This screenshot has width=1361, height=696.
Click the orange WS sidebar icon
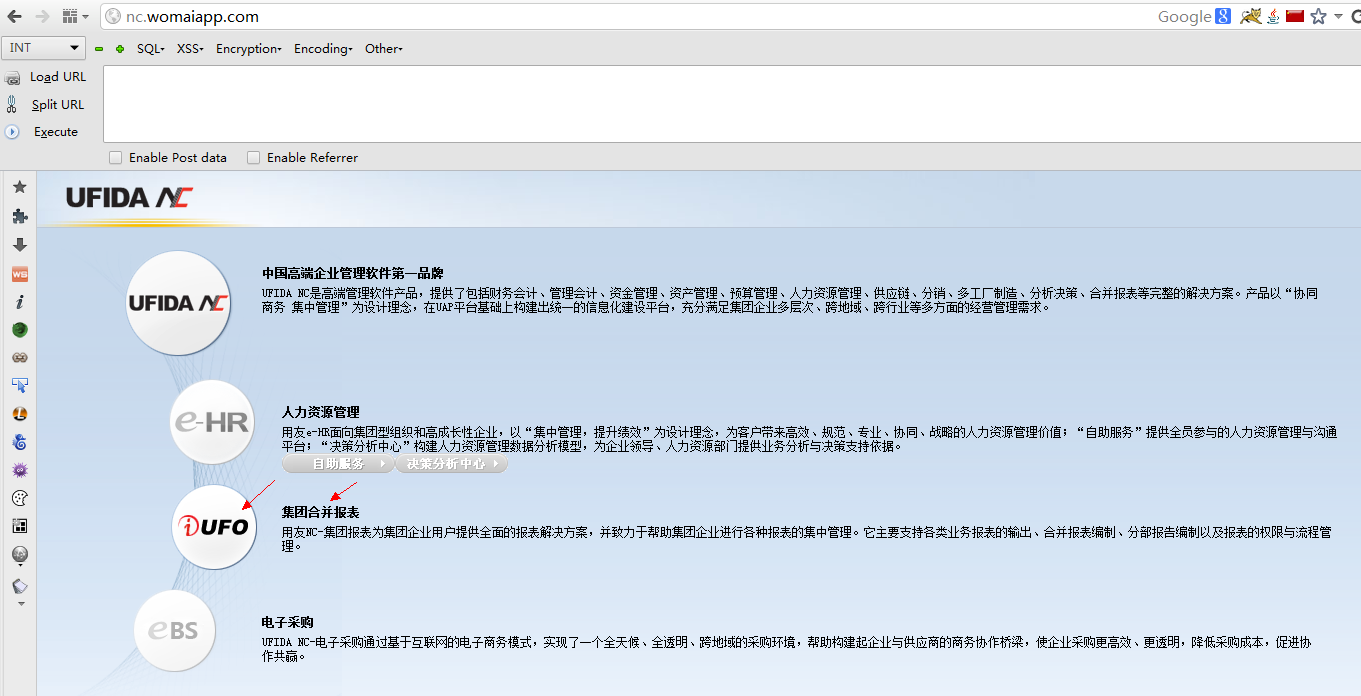(x=19, y=273)
